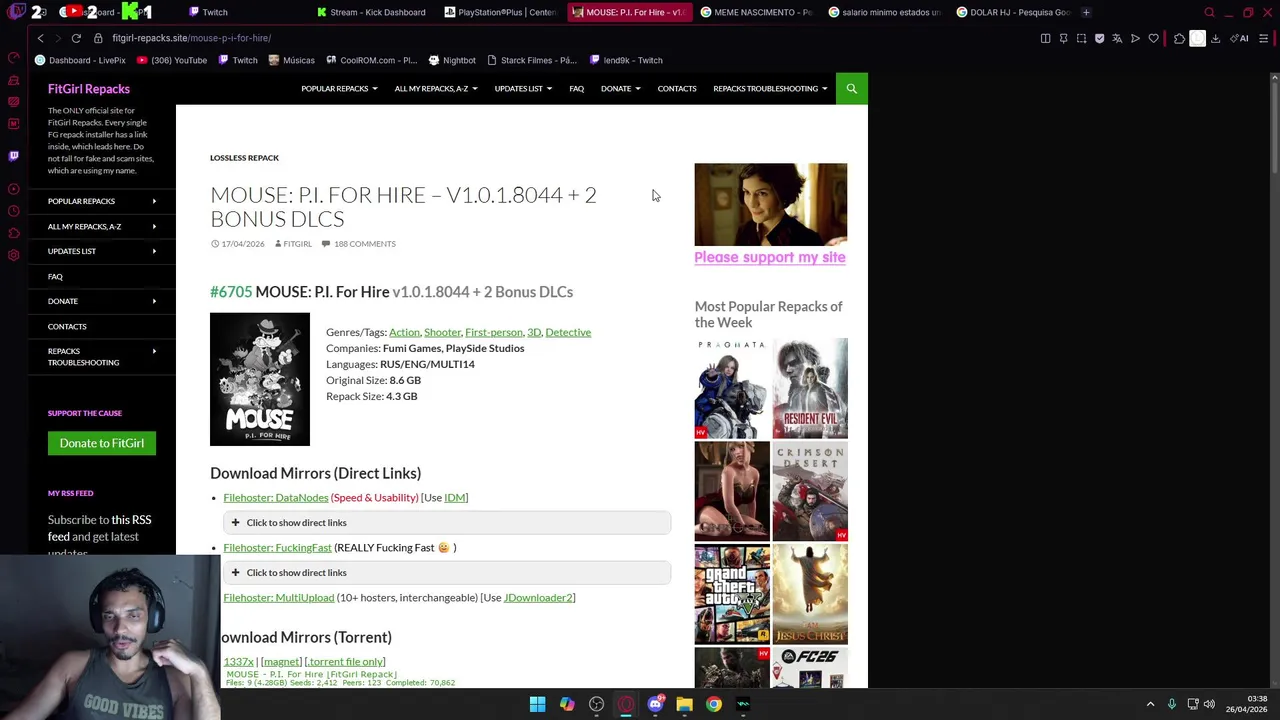Open a new browser tab with plus
The image size is (1280, 720).
(1086, 12)
